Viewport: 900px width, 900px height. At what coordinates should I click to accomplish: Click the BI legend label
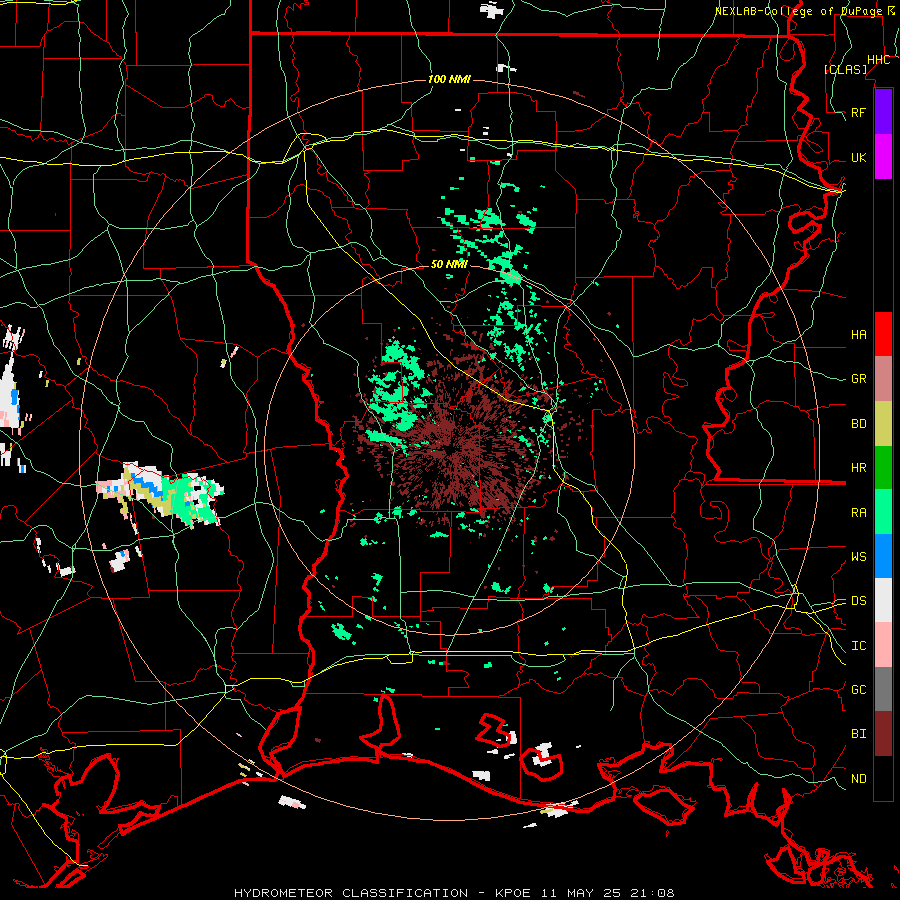(858, 734)
